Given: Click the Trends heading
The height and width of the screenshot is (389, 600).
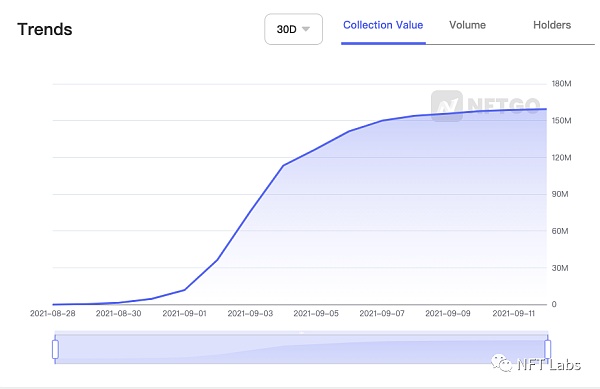Looking at the screenshot, I should click(45, 29).
